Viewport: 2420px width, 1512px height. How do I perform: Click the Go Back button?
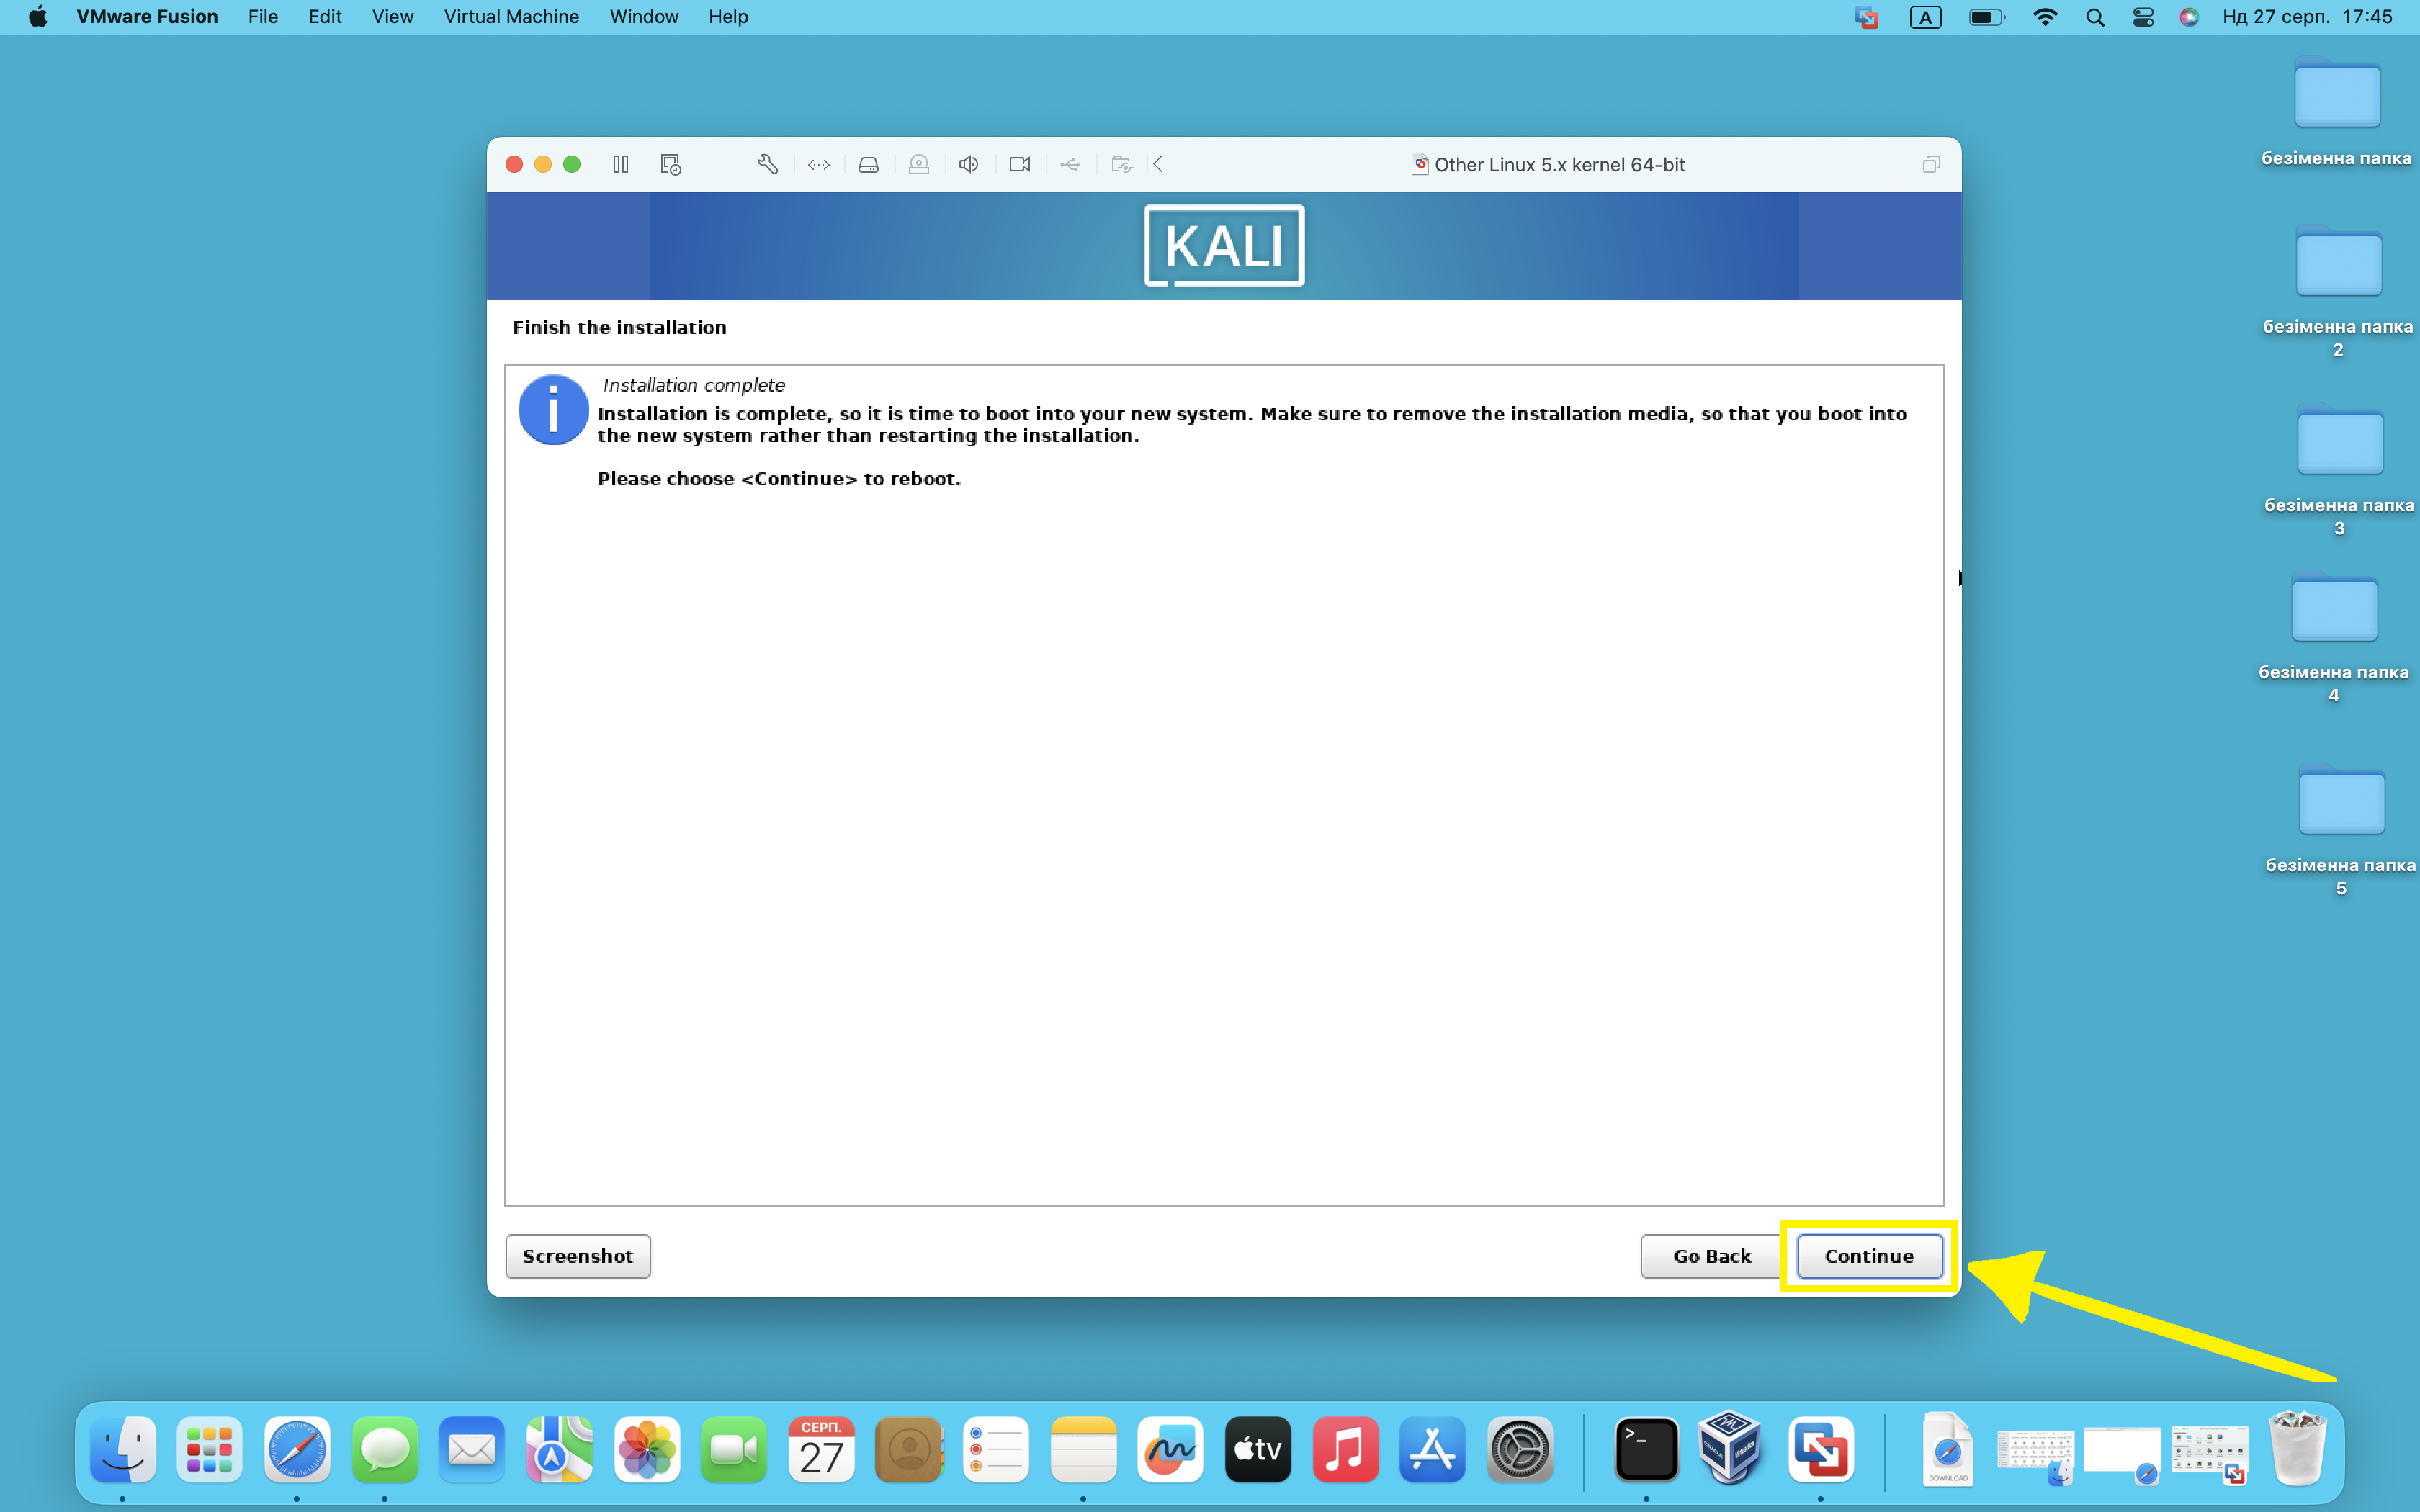coord(1711,1256)
